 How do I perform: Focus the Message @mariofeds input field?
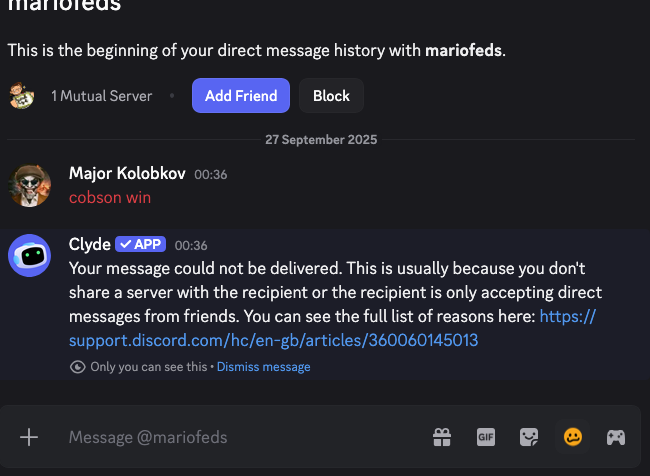[x=240, y=437]
